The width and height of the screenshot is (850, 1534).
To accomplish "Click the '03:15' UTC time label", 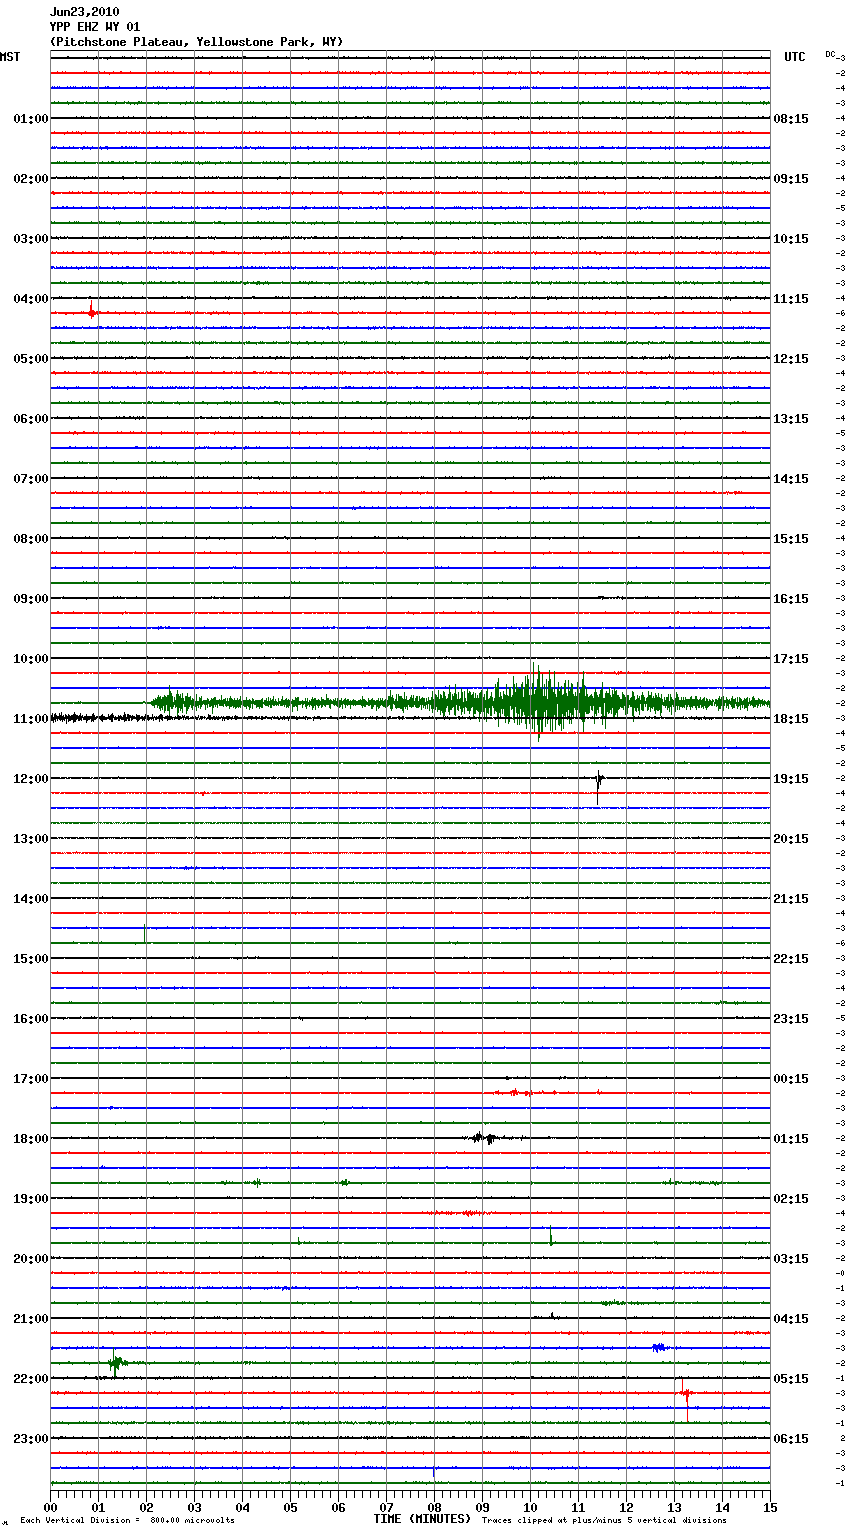I will (791, 1259).
